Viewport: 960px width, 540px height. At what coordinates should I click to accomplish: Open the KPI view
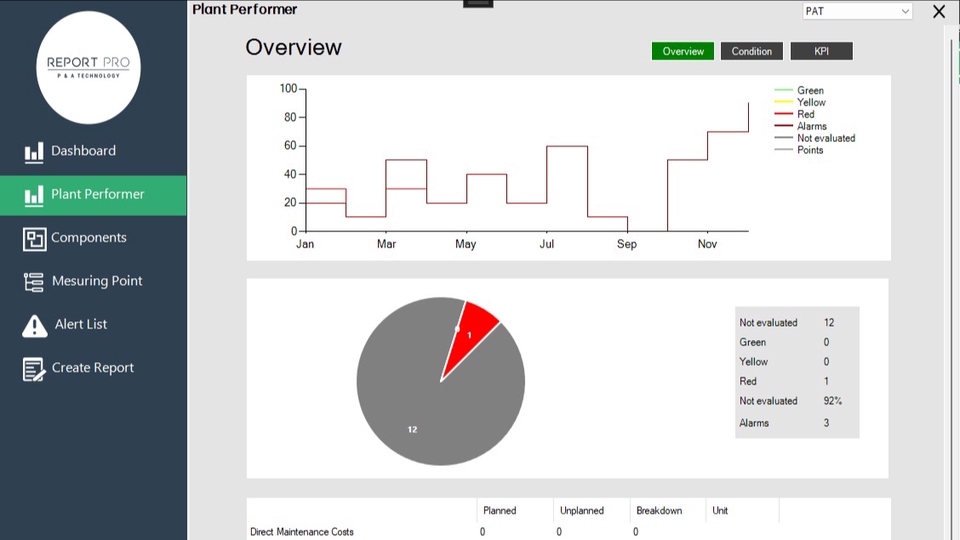pyautogui.click(x=822, y=51)
